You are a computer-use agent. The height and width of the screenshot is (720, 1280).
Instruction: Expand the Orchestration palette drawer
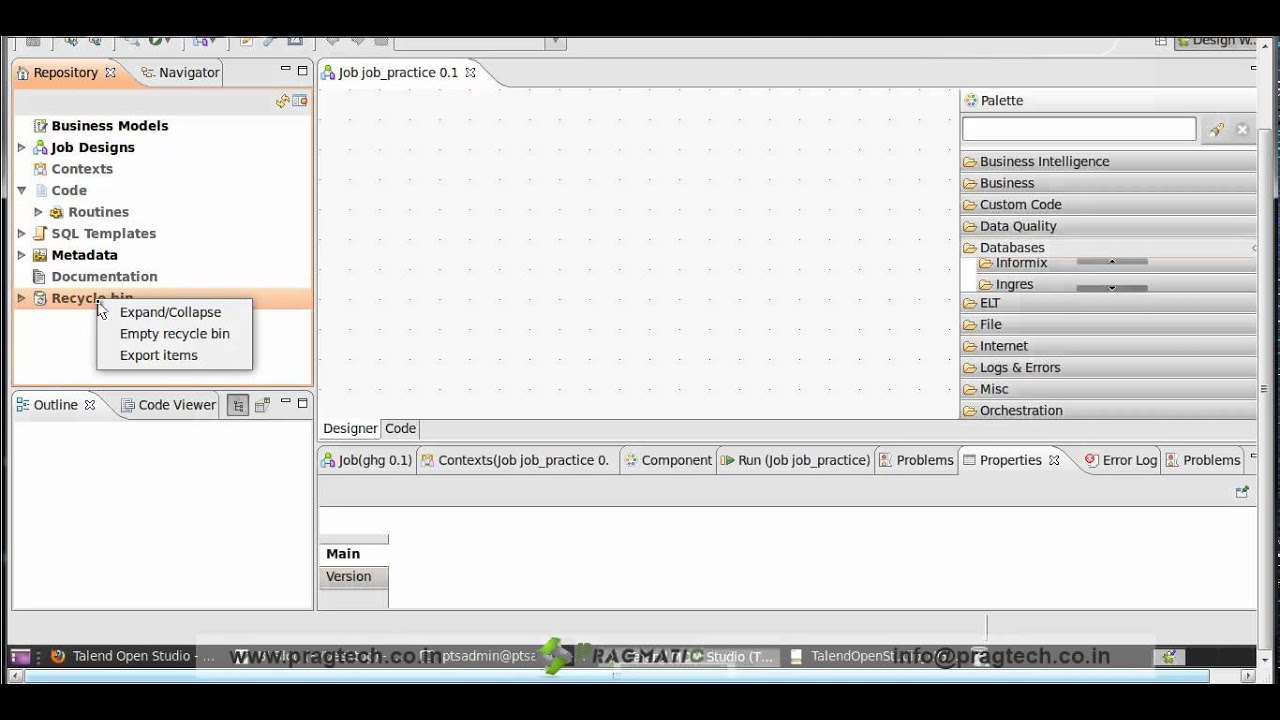pyautogui.click(x=1108, y=411)
